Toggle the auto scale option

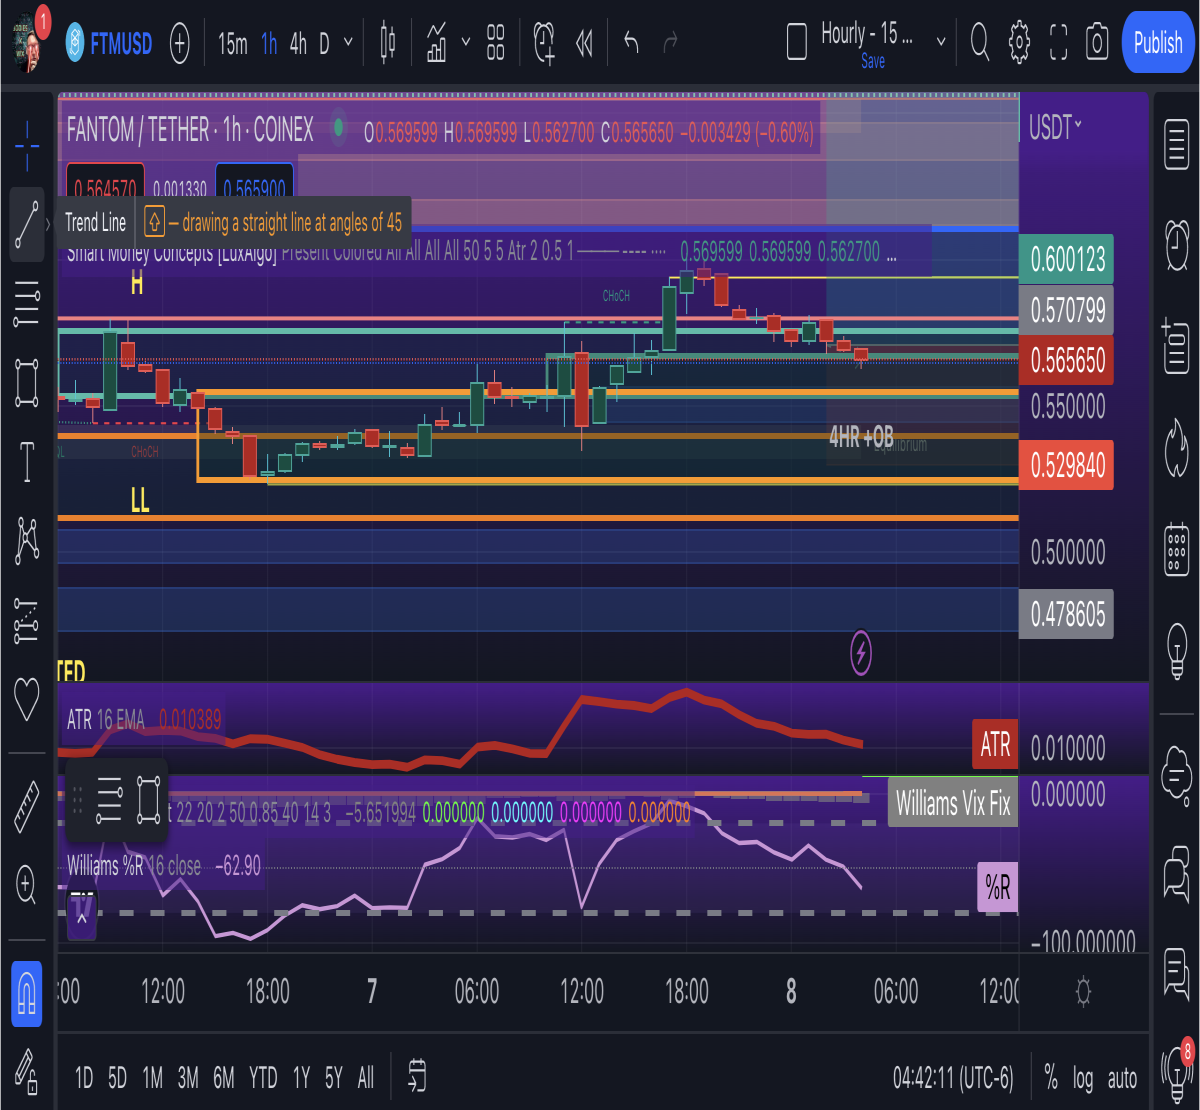coord(1122,1079)
